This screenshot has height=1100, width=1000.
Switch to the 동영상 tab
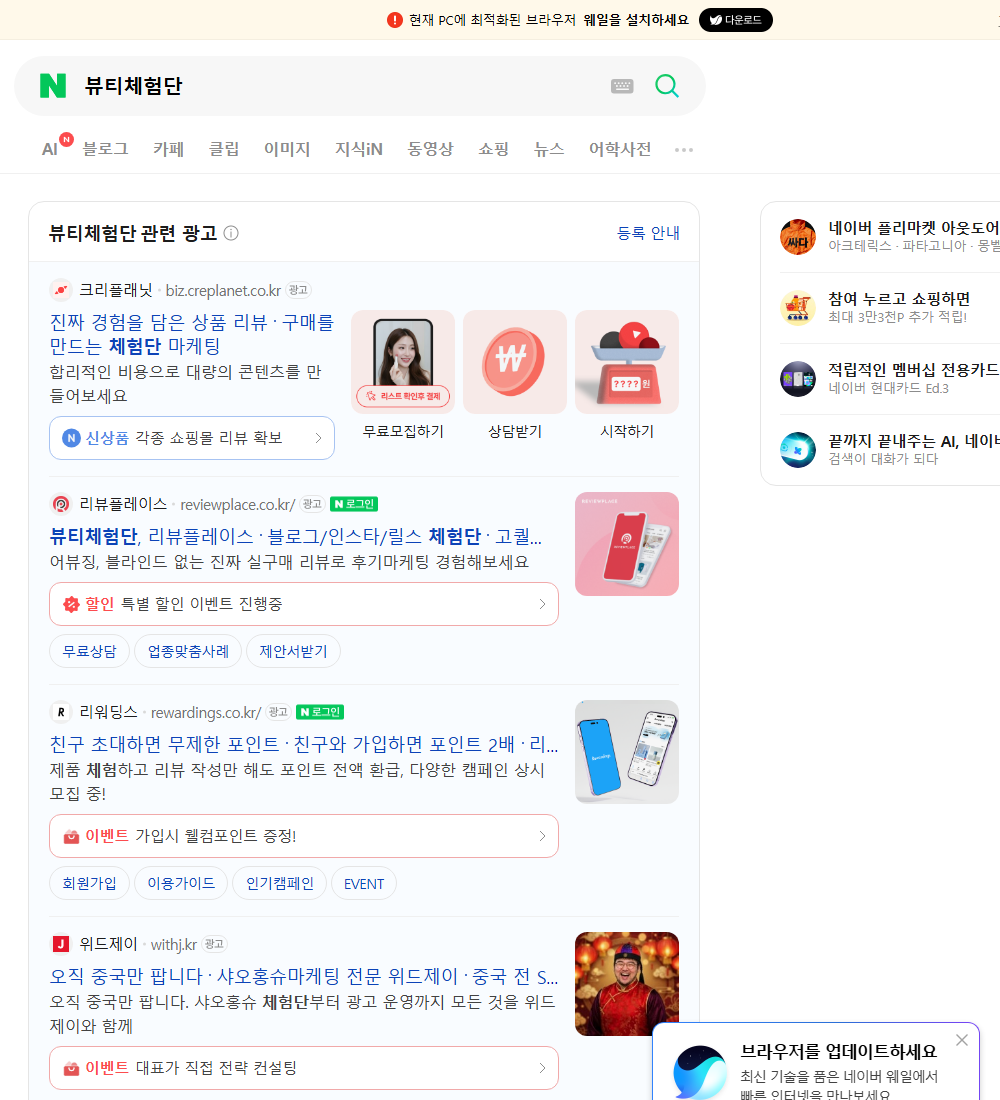pyautogui.click(x=430, y=149)
